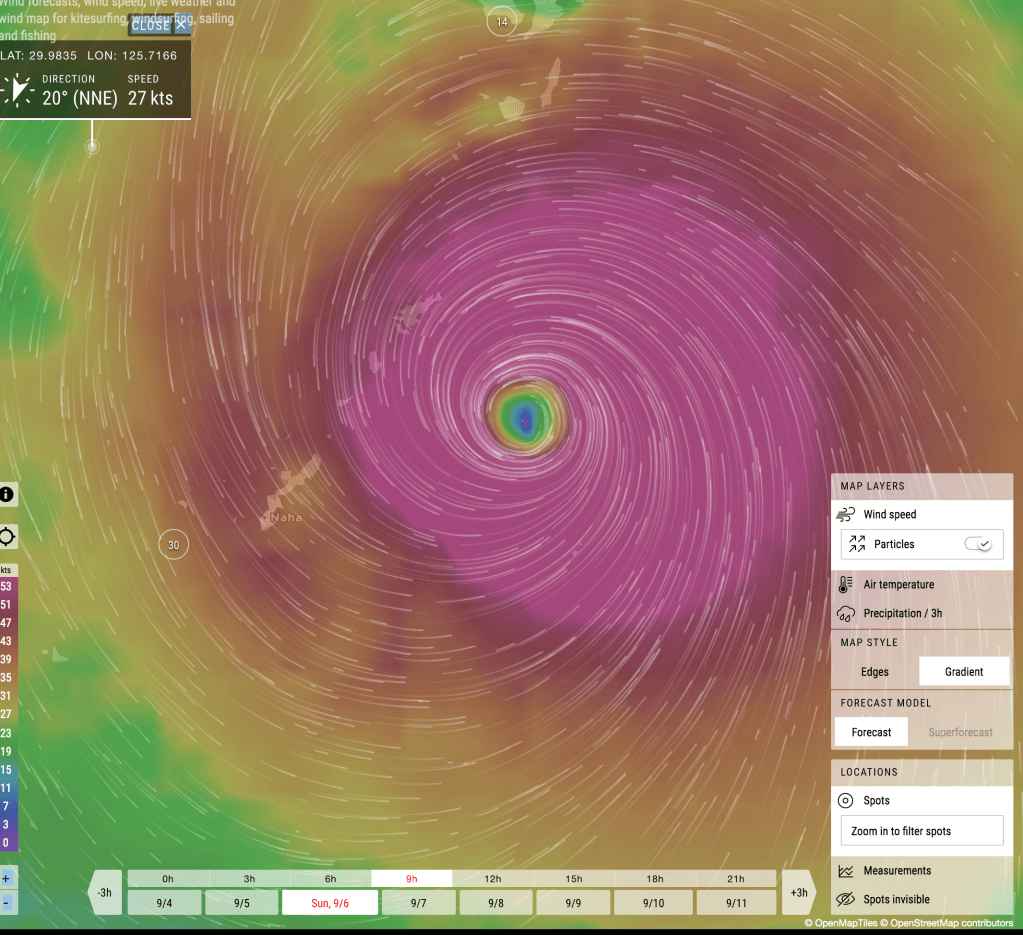This screenshot has height=935, width=1023.
Task: Click the info icon on left edge
Action: click(7, 494)
